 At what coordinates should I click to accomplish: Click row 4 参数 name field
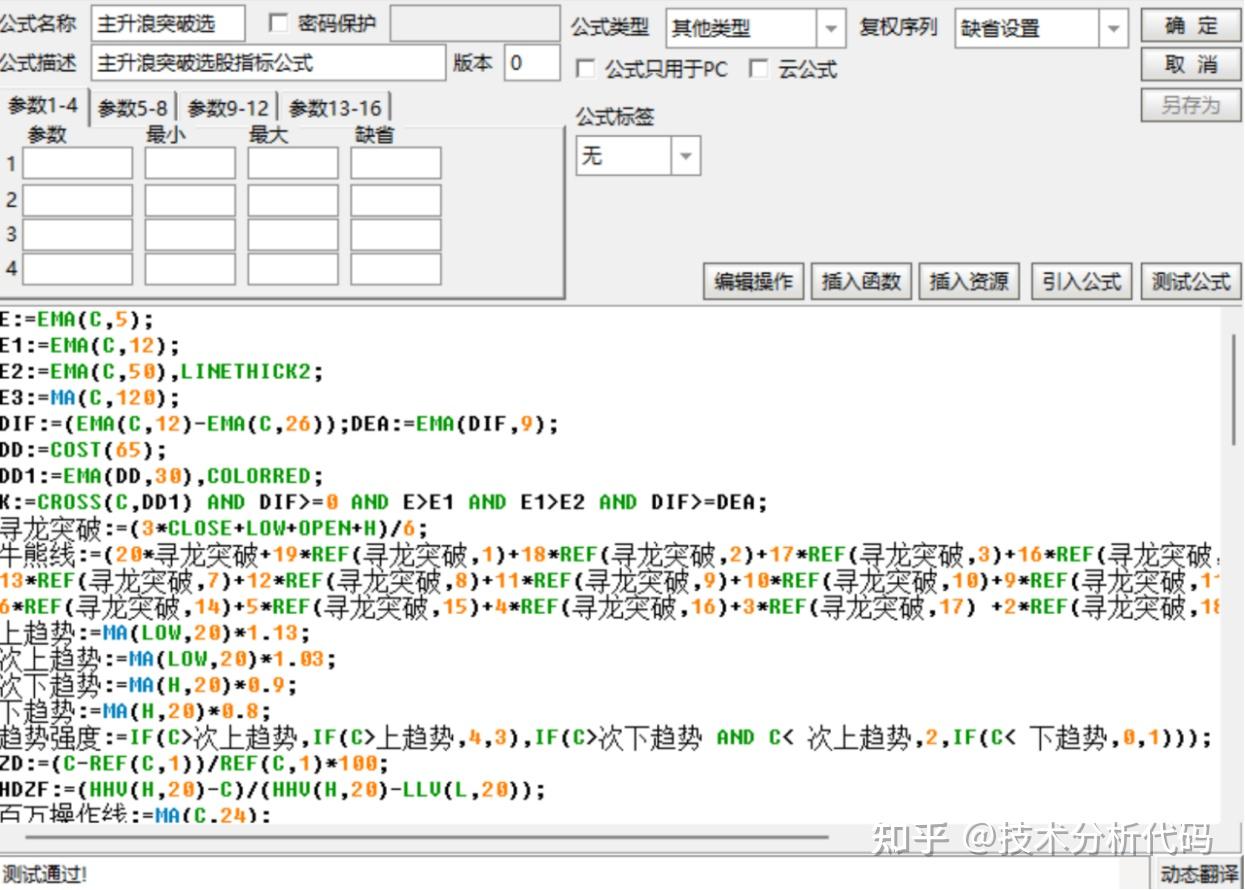[x=78, y=269]
